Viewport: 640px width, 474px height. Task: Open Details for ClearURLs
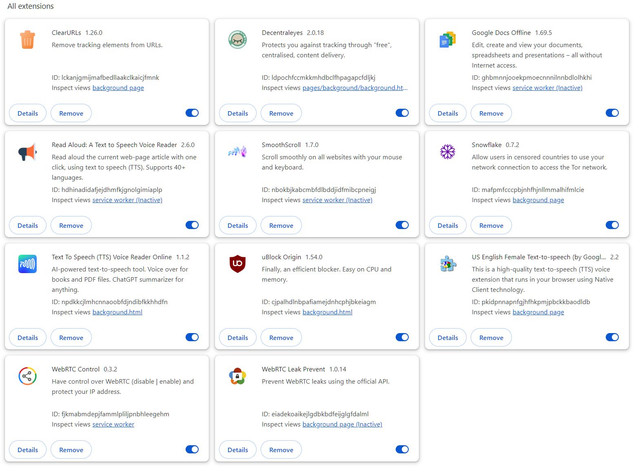coord(28,113)
